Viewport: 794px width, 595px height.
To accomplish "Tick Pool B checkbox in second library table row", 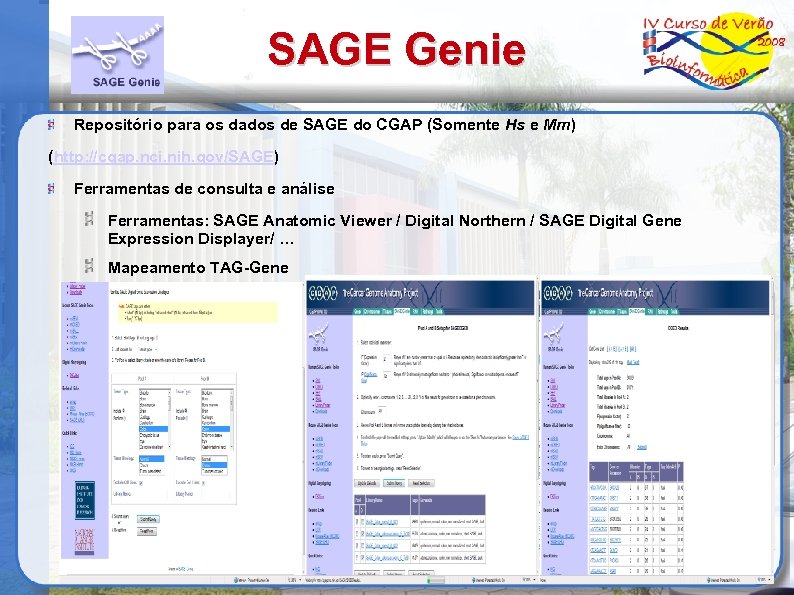I will (363, 533).
